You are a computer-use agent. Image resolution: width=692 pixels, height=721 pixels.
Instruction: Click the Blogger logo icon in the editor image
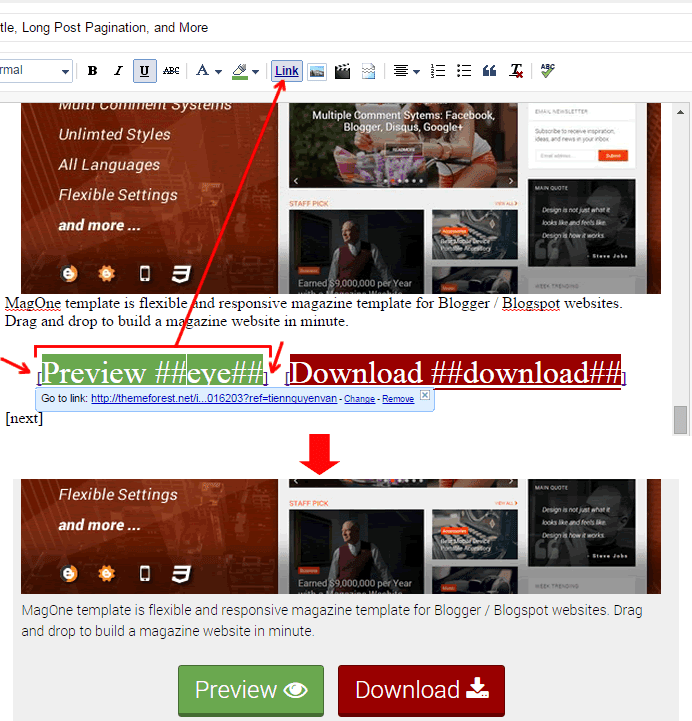click(x=69, y=274)
